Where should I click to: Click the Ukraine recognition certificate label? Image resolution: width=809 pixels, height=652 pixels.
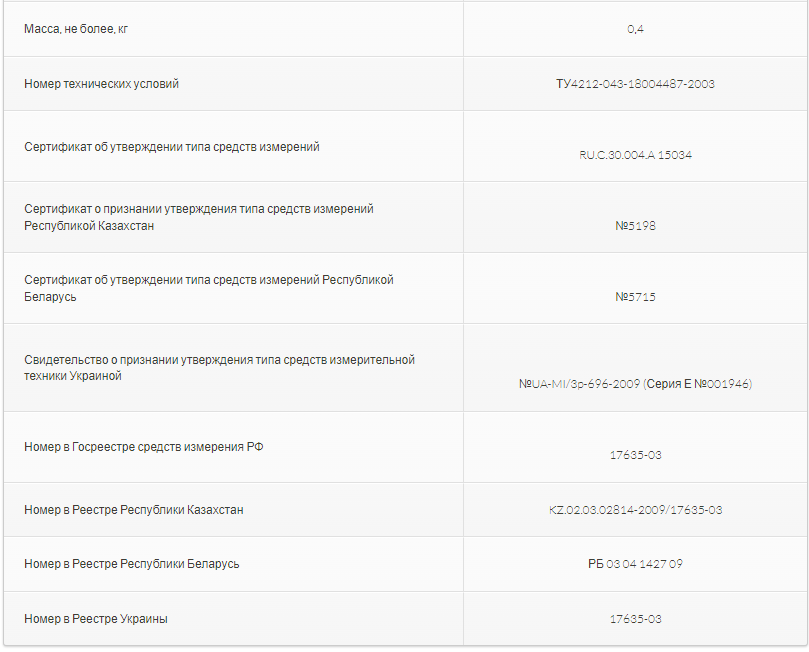[219, 367]
